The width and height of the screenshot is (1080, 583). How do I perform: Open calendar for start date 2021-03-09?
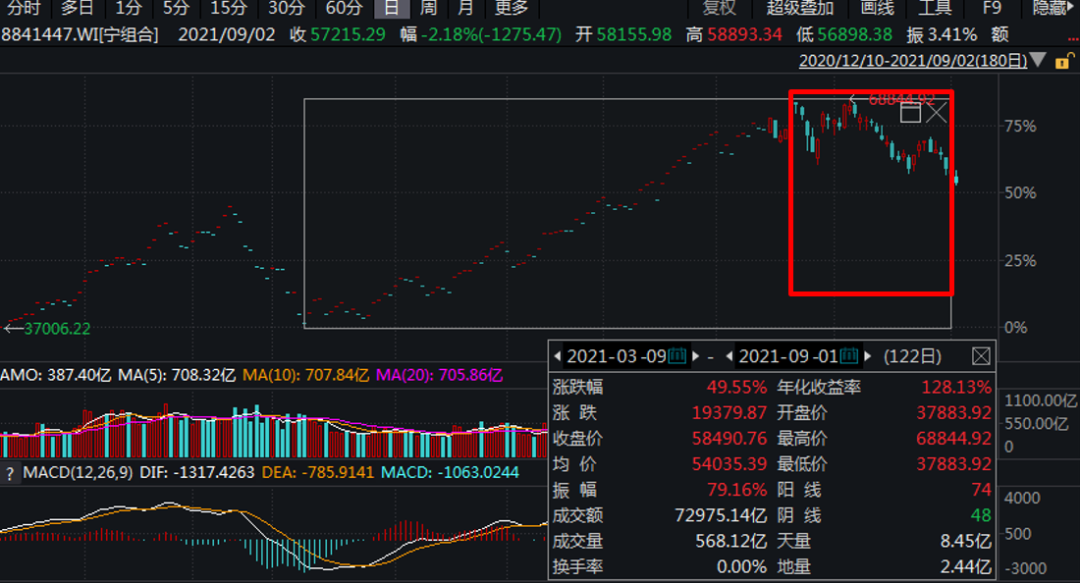(x=677, y=356)
